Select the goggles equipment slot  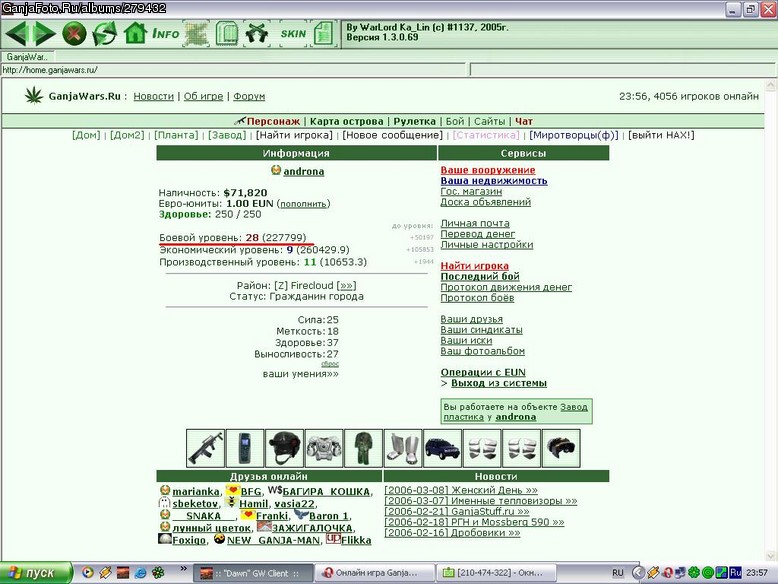(x=561, y=449)
